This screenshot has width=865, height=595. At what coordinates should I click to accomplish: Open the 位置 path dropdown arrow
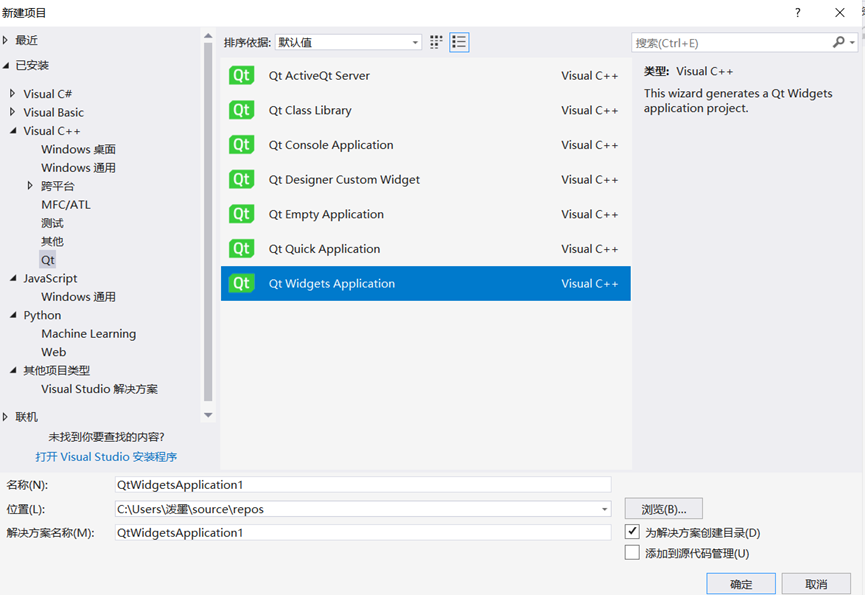coord(605,509)
